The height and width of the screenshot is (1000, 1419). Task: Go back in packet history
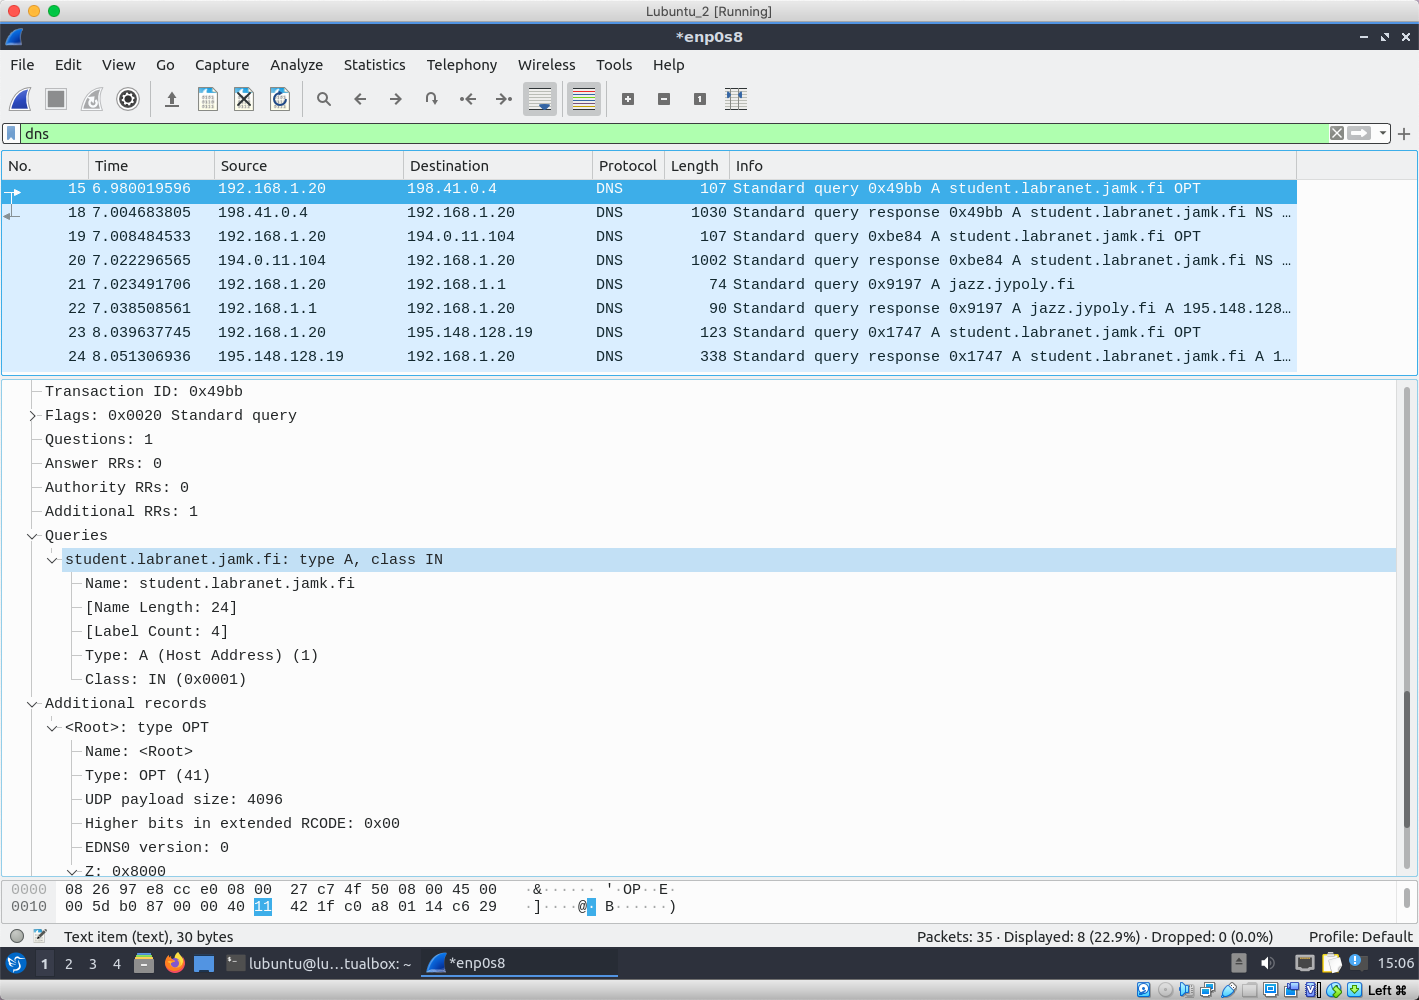point(360,99)
